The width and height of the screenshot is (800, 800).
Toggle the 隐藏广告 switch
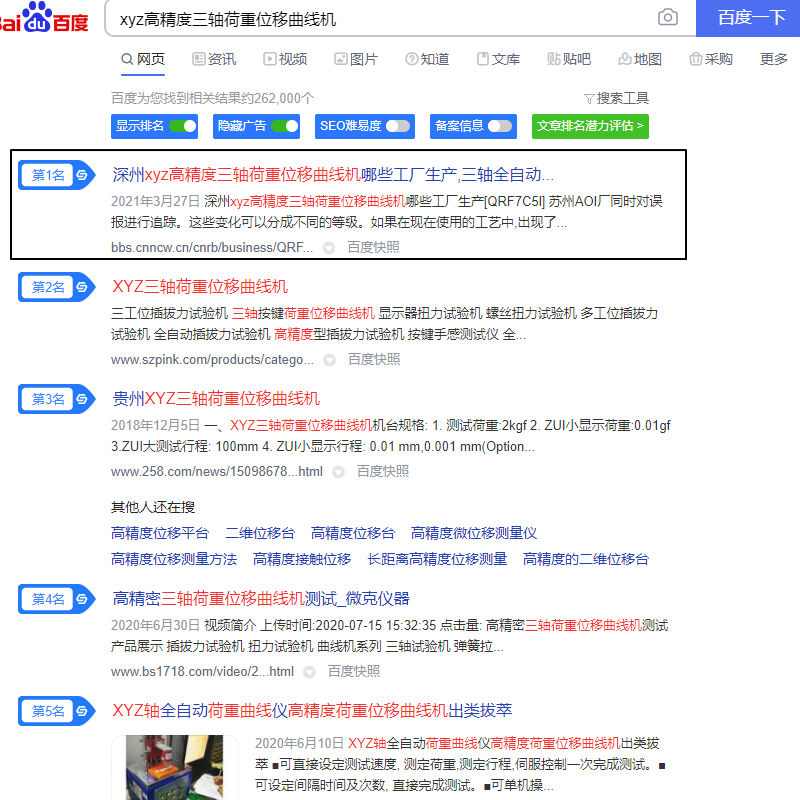(x=285, y=126)
